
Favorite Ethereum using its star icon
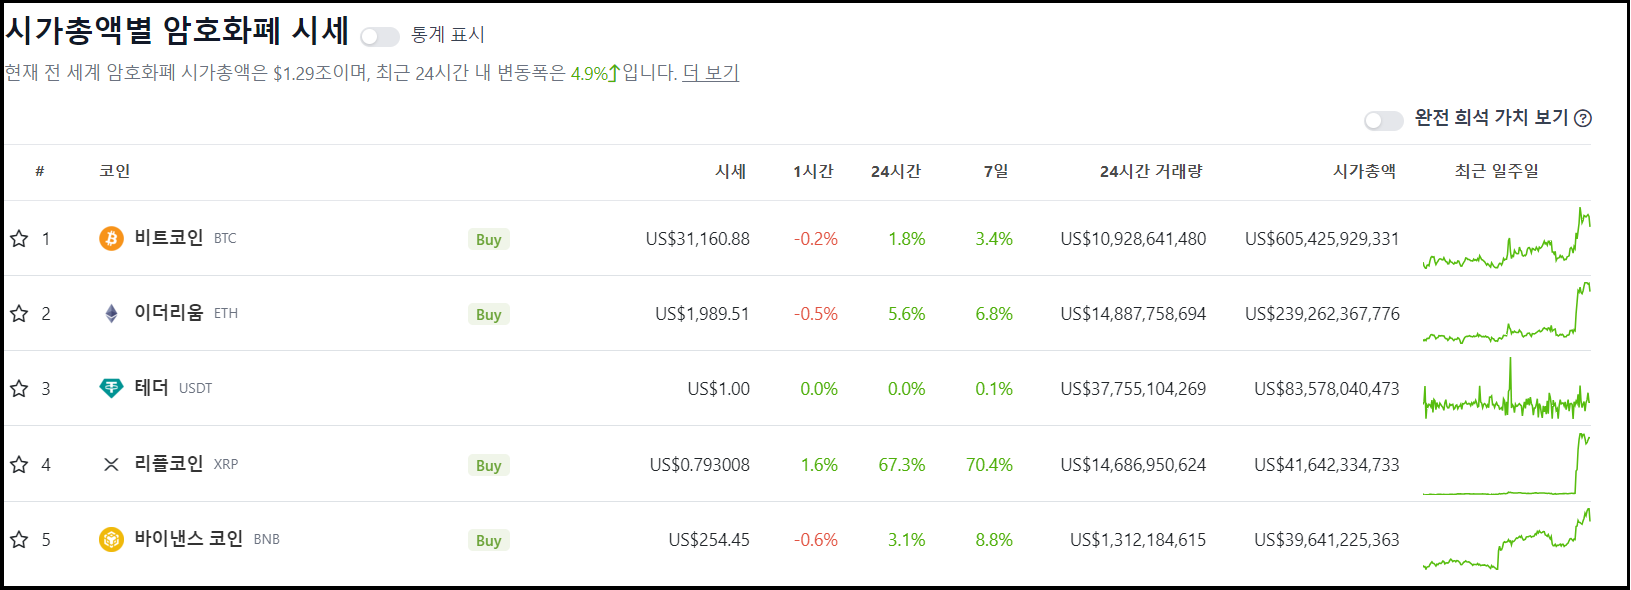18,313
